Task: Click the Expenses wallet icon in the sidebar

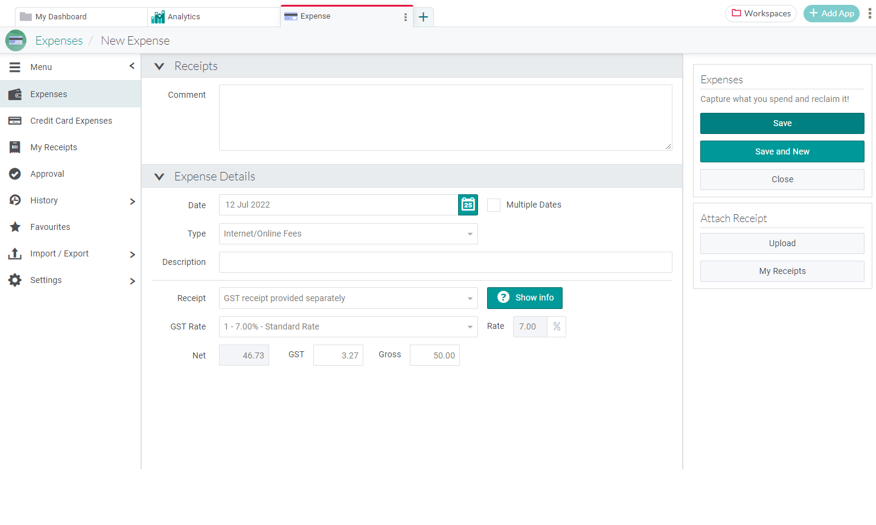Action: point(15,94)
